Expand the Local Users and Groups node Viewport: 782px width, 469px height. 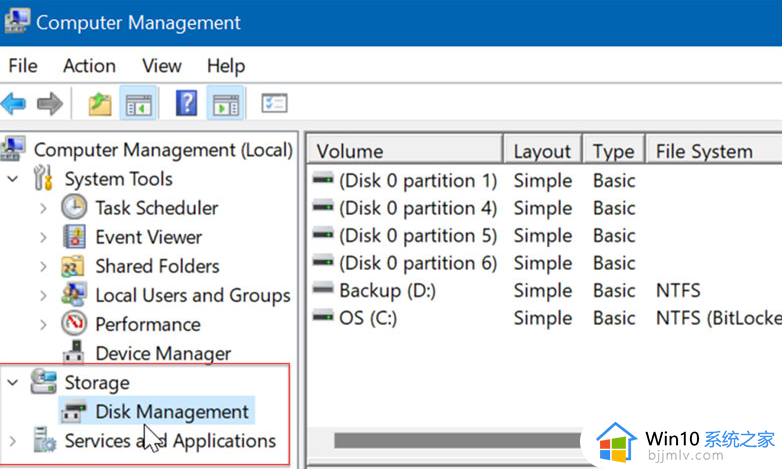click(43, 295)
